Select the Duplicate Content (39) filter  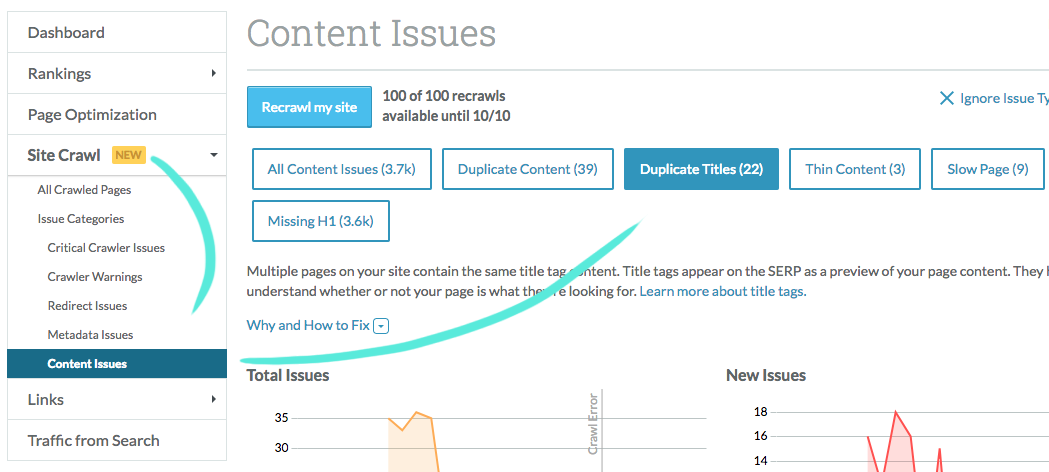pos(527,169)
